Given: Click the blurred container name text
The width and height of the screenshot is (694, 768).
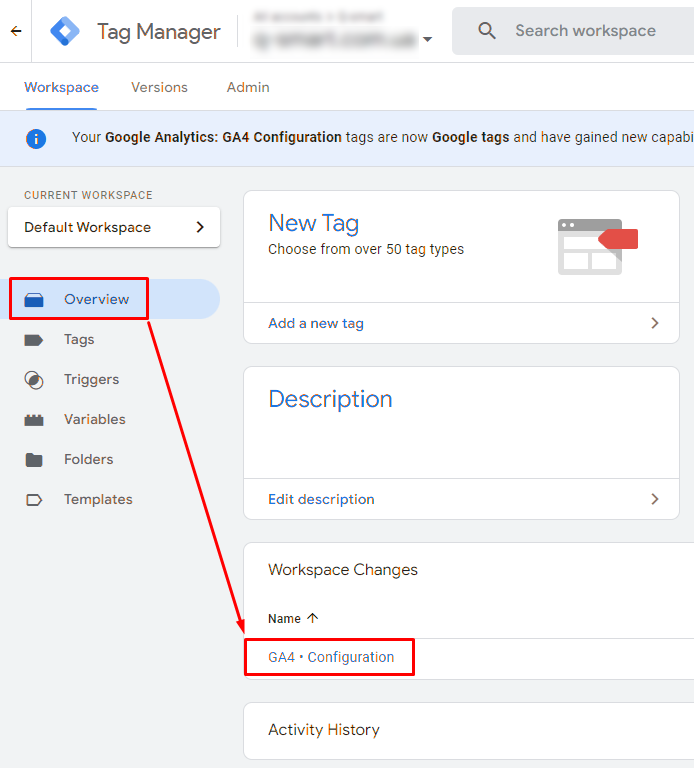Looking at the screenshot, I should point(335,40).
